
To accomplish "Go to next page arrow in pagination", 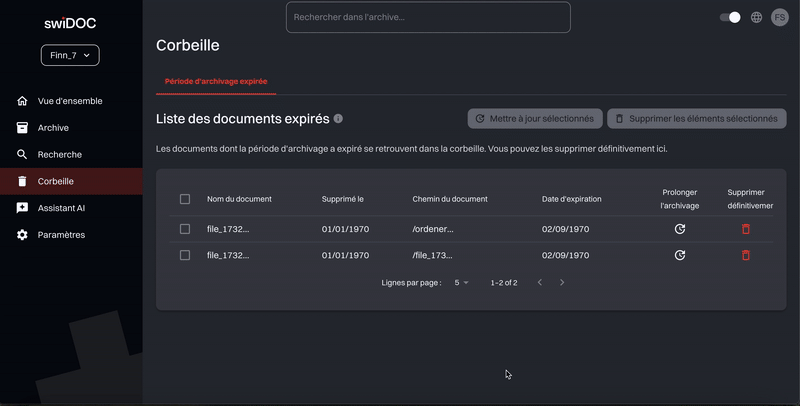I will point(562,283).
